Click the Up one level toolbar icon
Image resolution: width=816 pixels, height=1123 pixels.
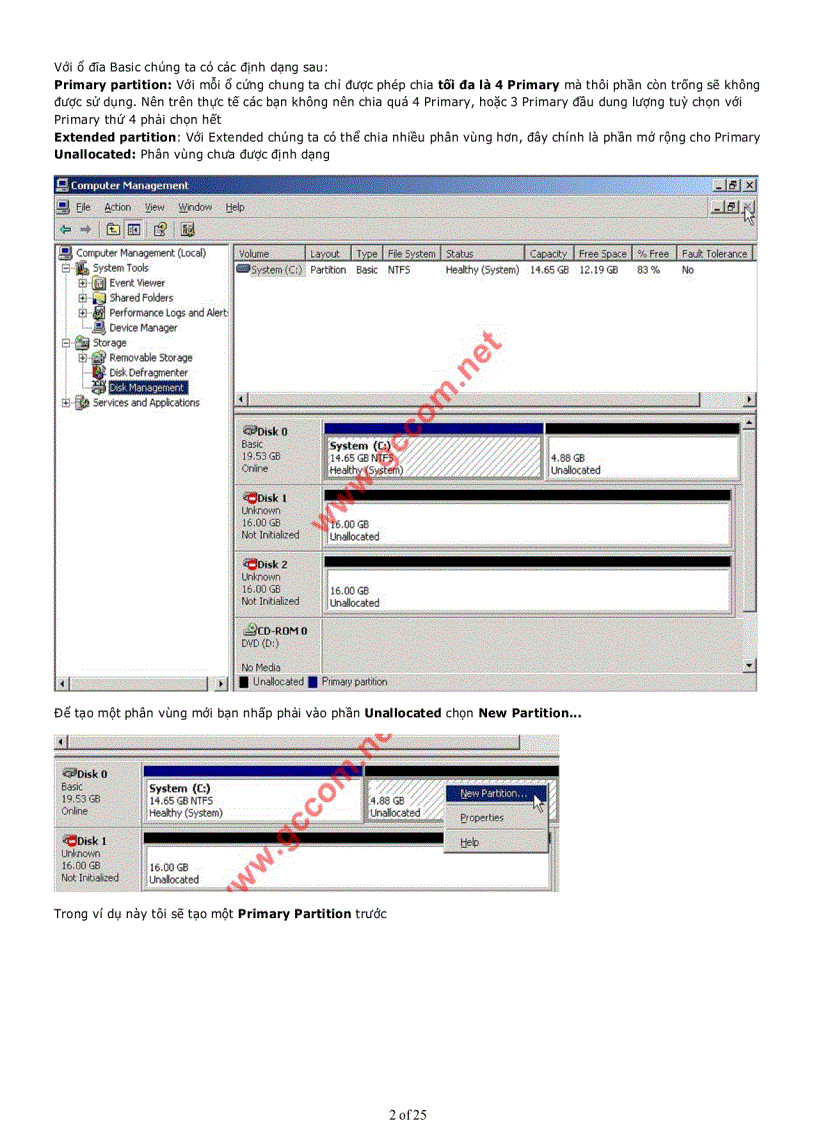click(x=114, y=229)
